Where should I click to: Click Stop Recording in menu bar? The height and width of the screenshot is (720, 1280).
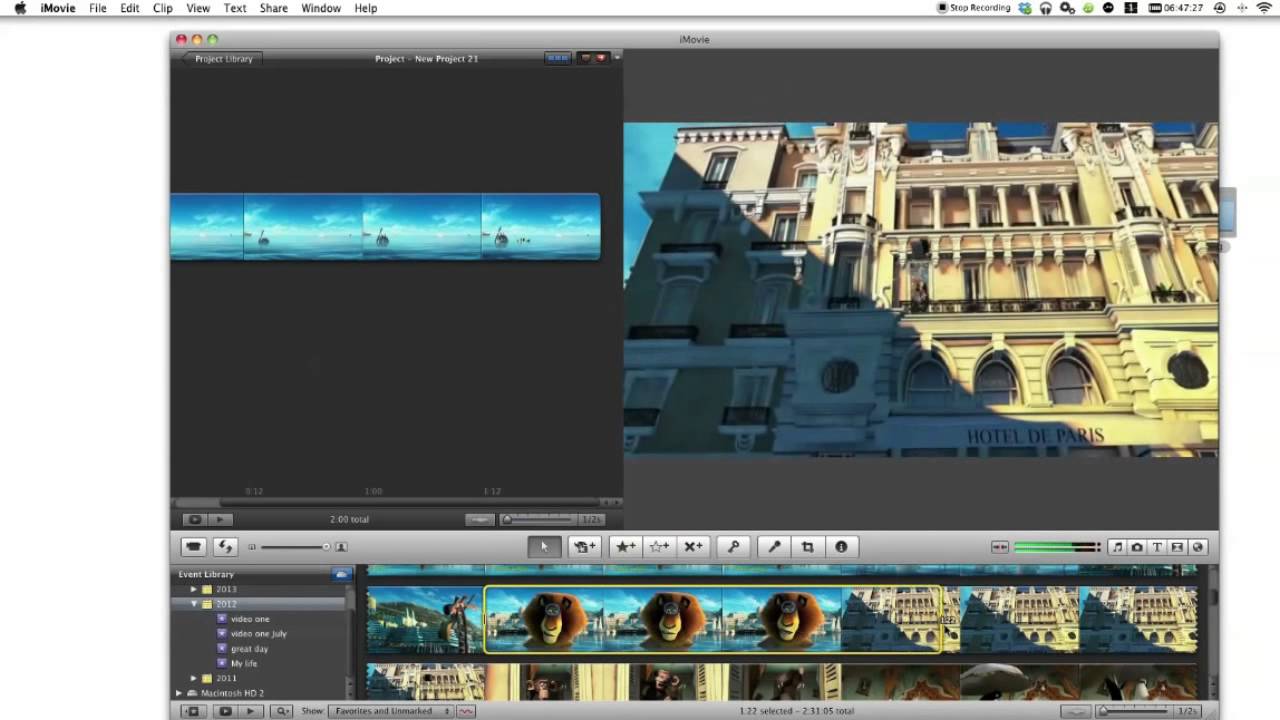point(974,8)
